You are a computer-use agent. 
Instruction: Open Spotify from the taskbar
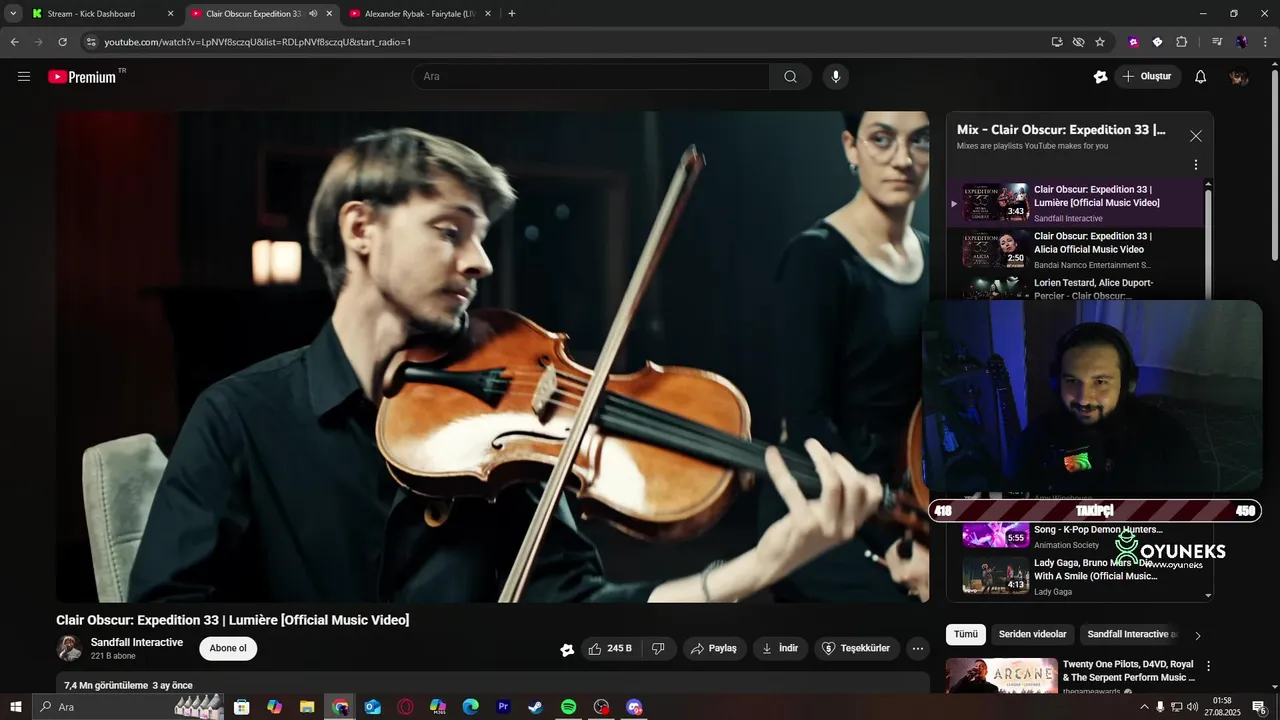click(x=568, y=707)
